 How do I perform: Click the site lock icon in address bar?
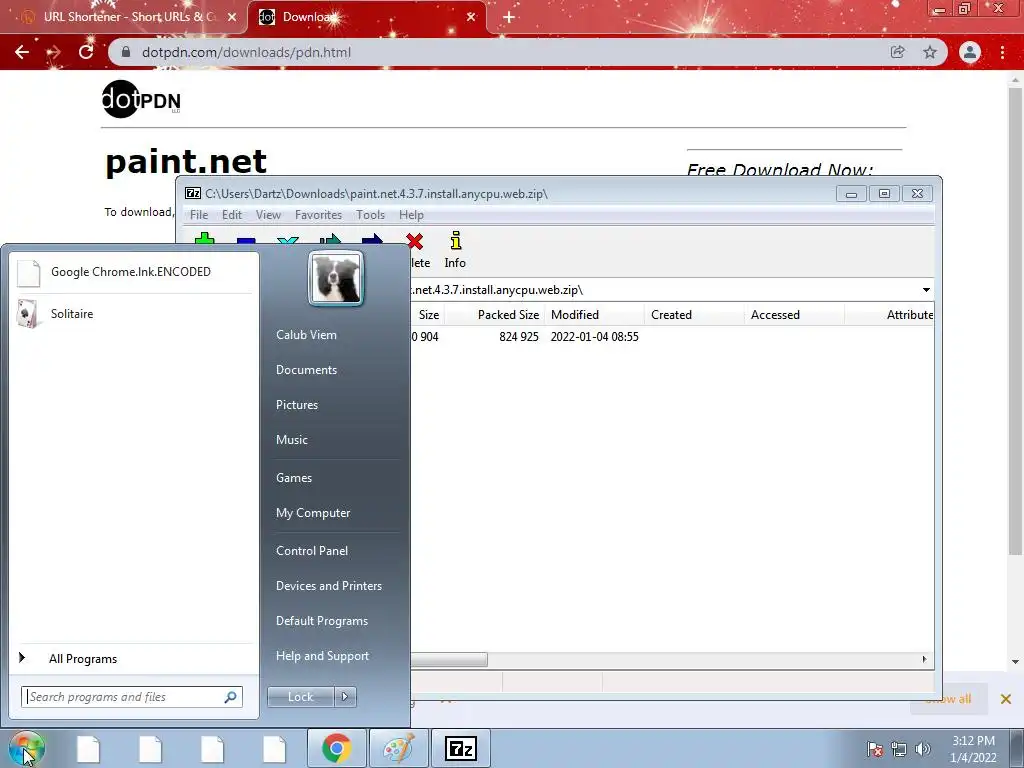click(126, 52)
